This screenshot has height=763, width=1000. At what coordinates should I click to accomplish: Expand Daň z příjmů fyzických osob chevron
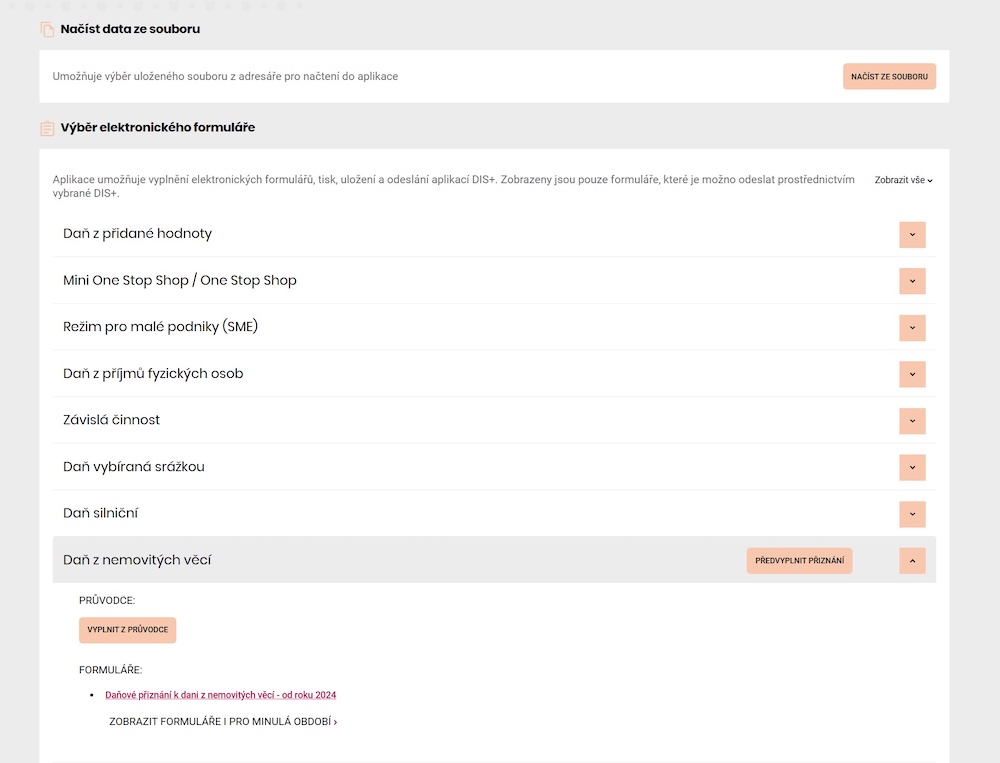(x=912, y=374)
